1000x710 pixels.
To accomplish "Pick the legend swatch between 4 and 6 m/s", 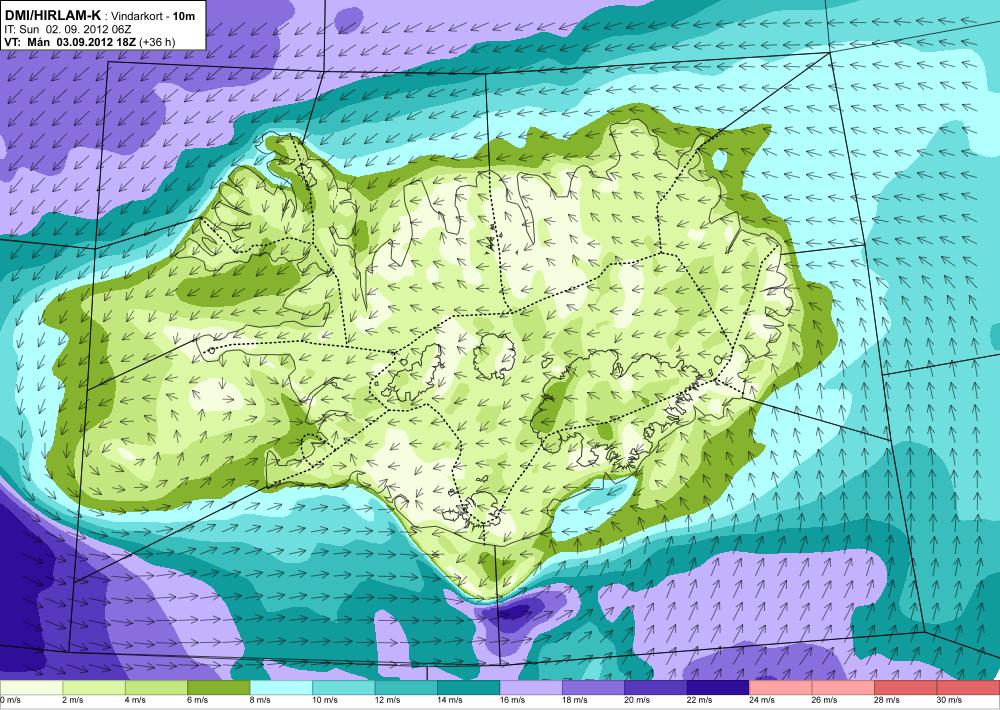I will 156,688.
